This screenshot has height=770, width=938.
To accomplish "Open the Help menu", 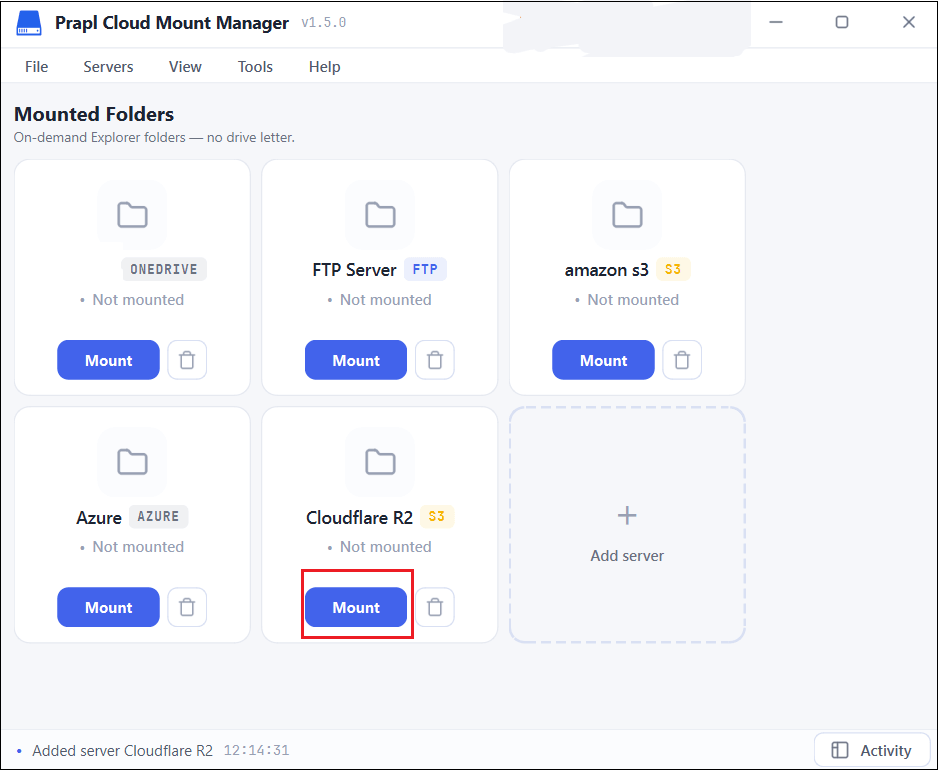I will 324,66.
